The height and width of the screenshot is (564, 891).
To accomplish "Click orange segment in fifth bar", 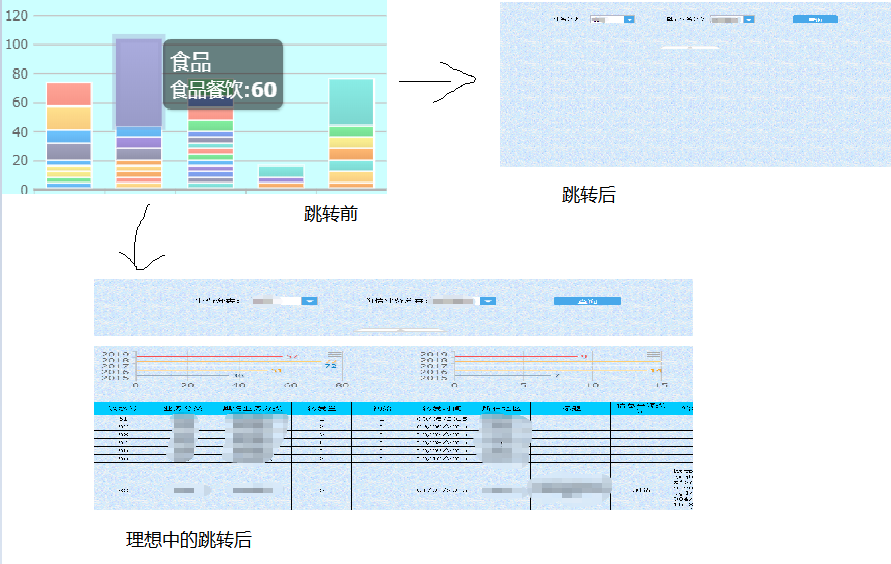I will pos(351,154).
